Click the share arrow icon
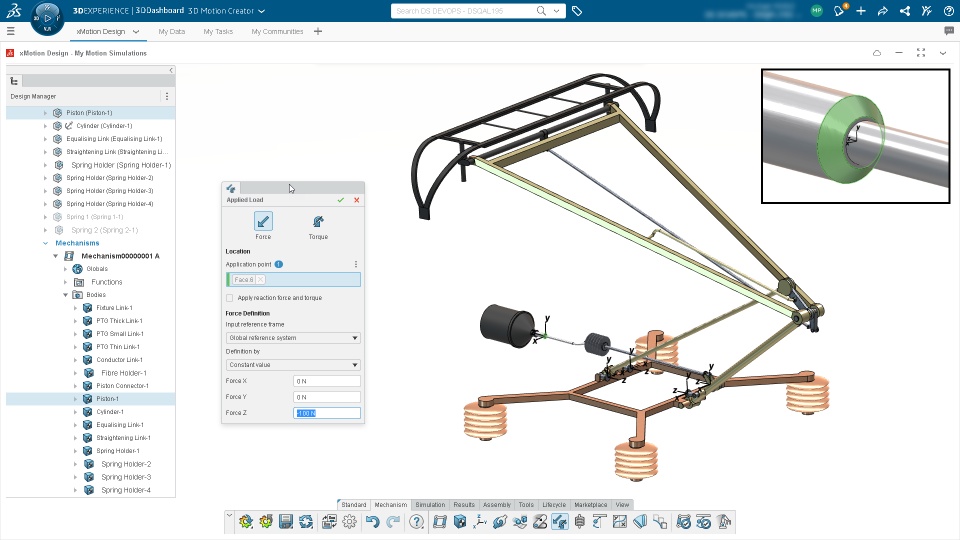This screenshot has height=540, width=960. [882, 10]
